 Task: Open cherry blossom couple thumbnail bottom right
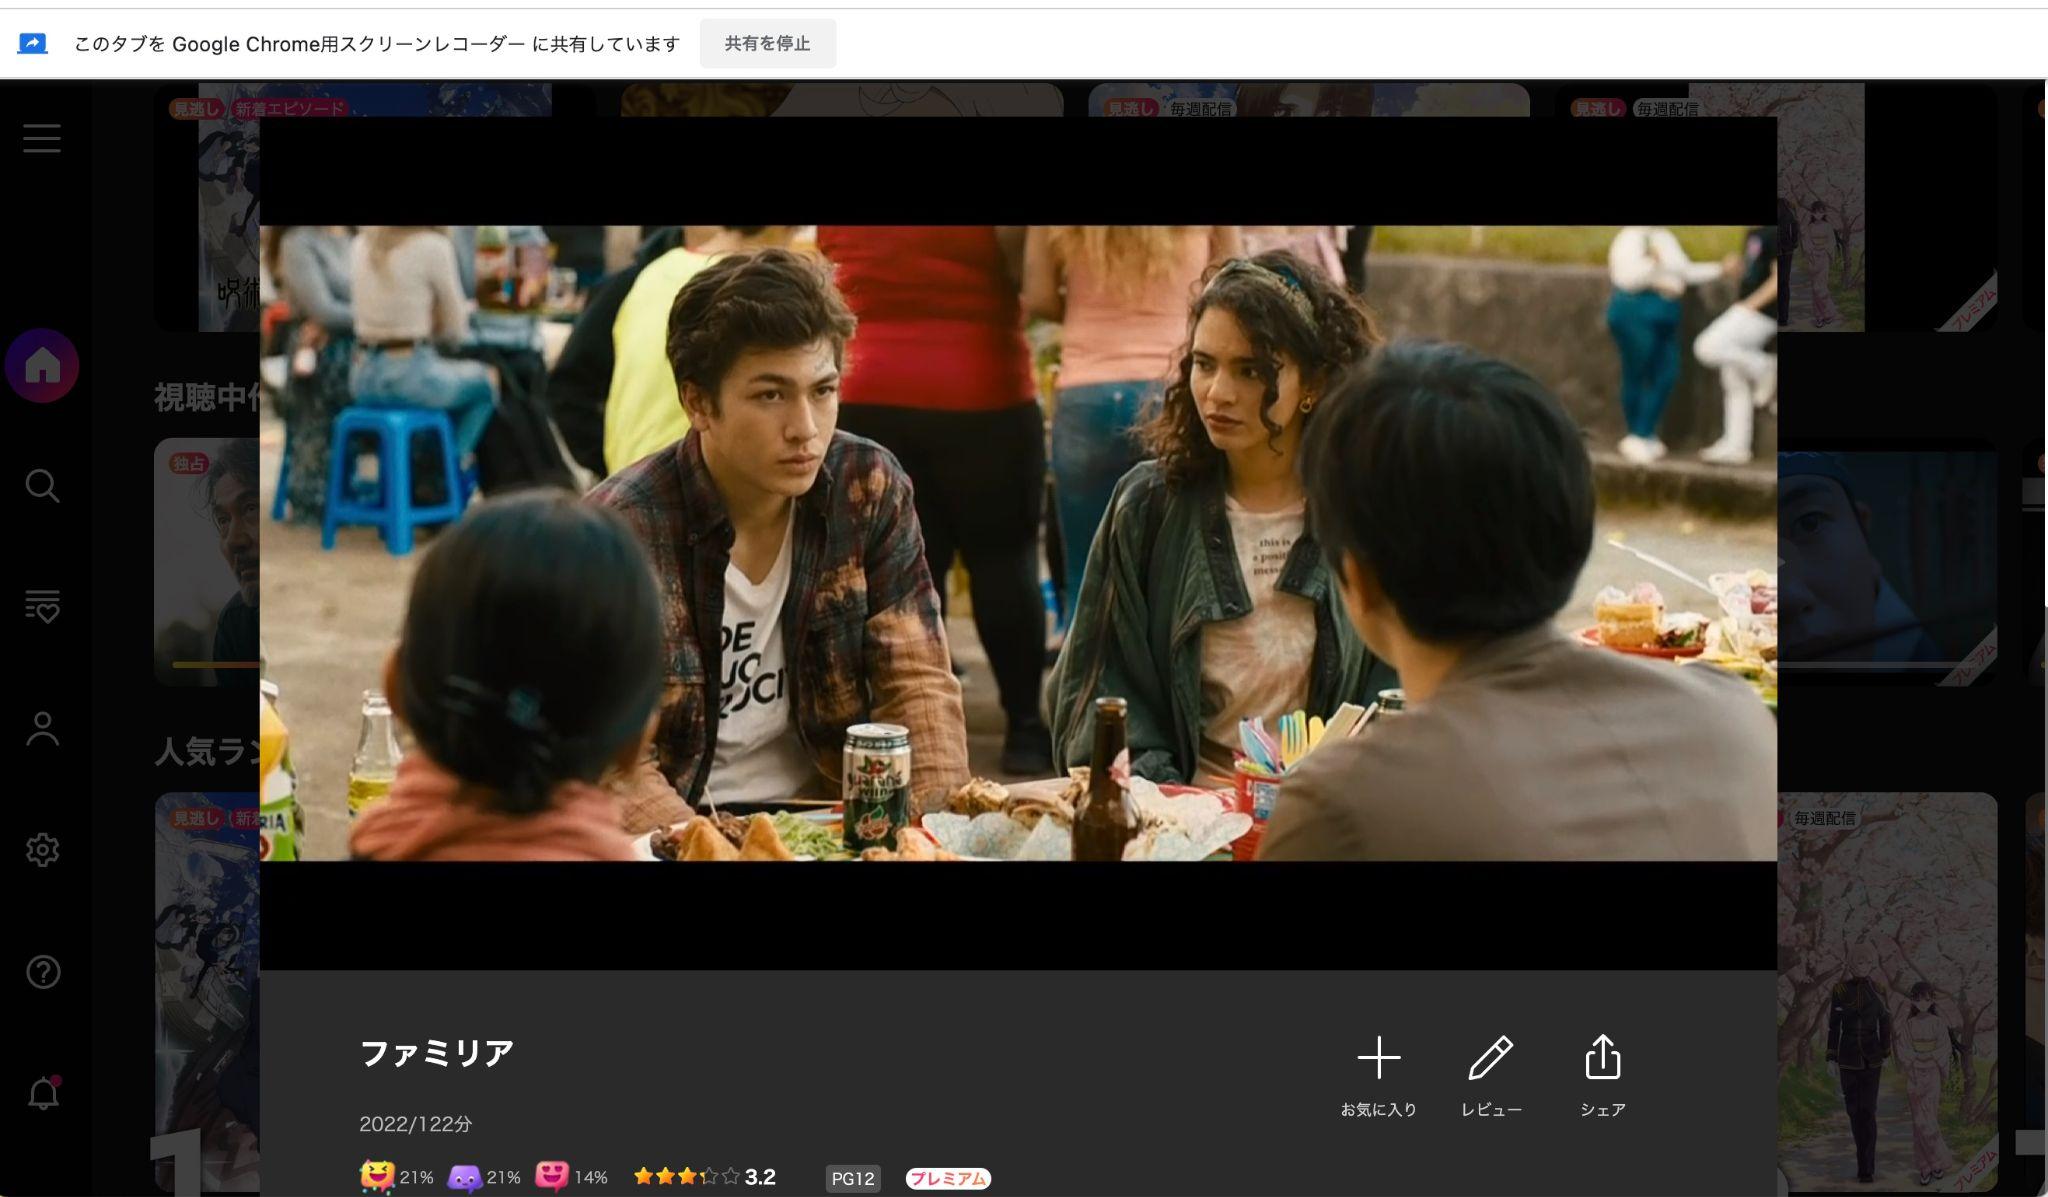[1887, 992]
